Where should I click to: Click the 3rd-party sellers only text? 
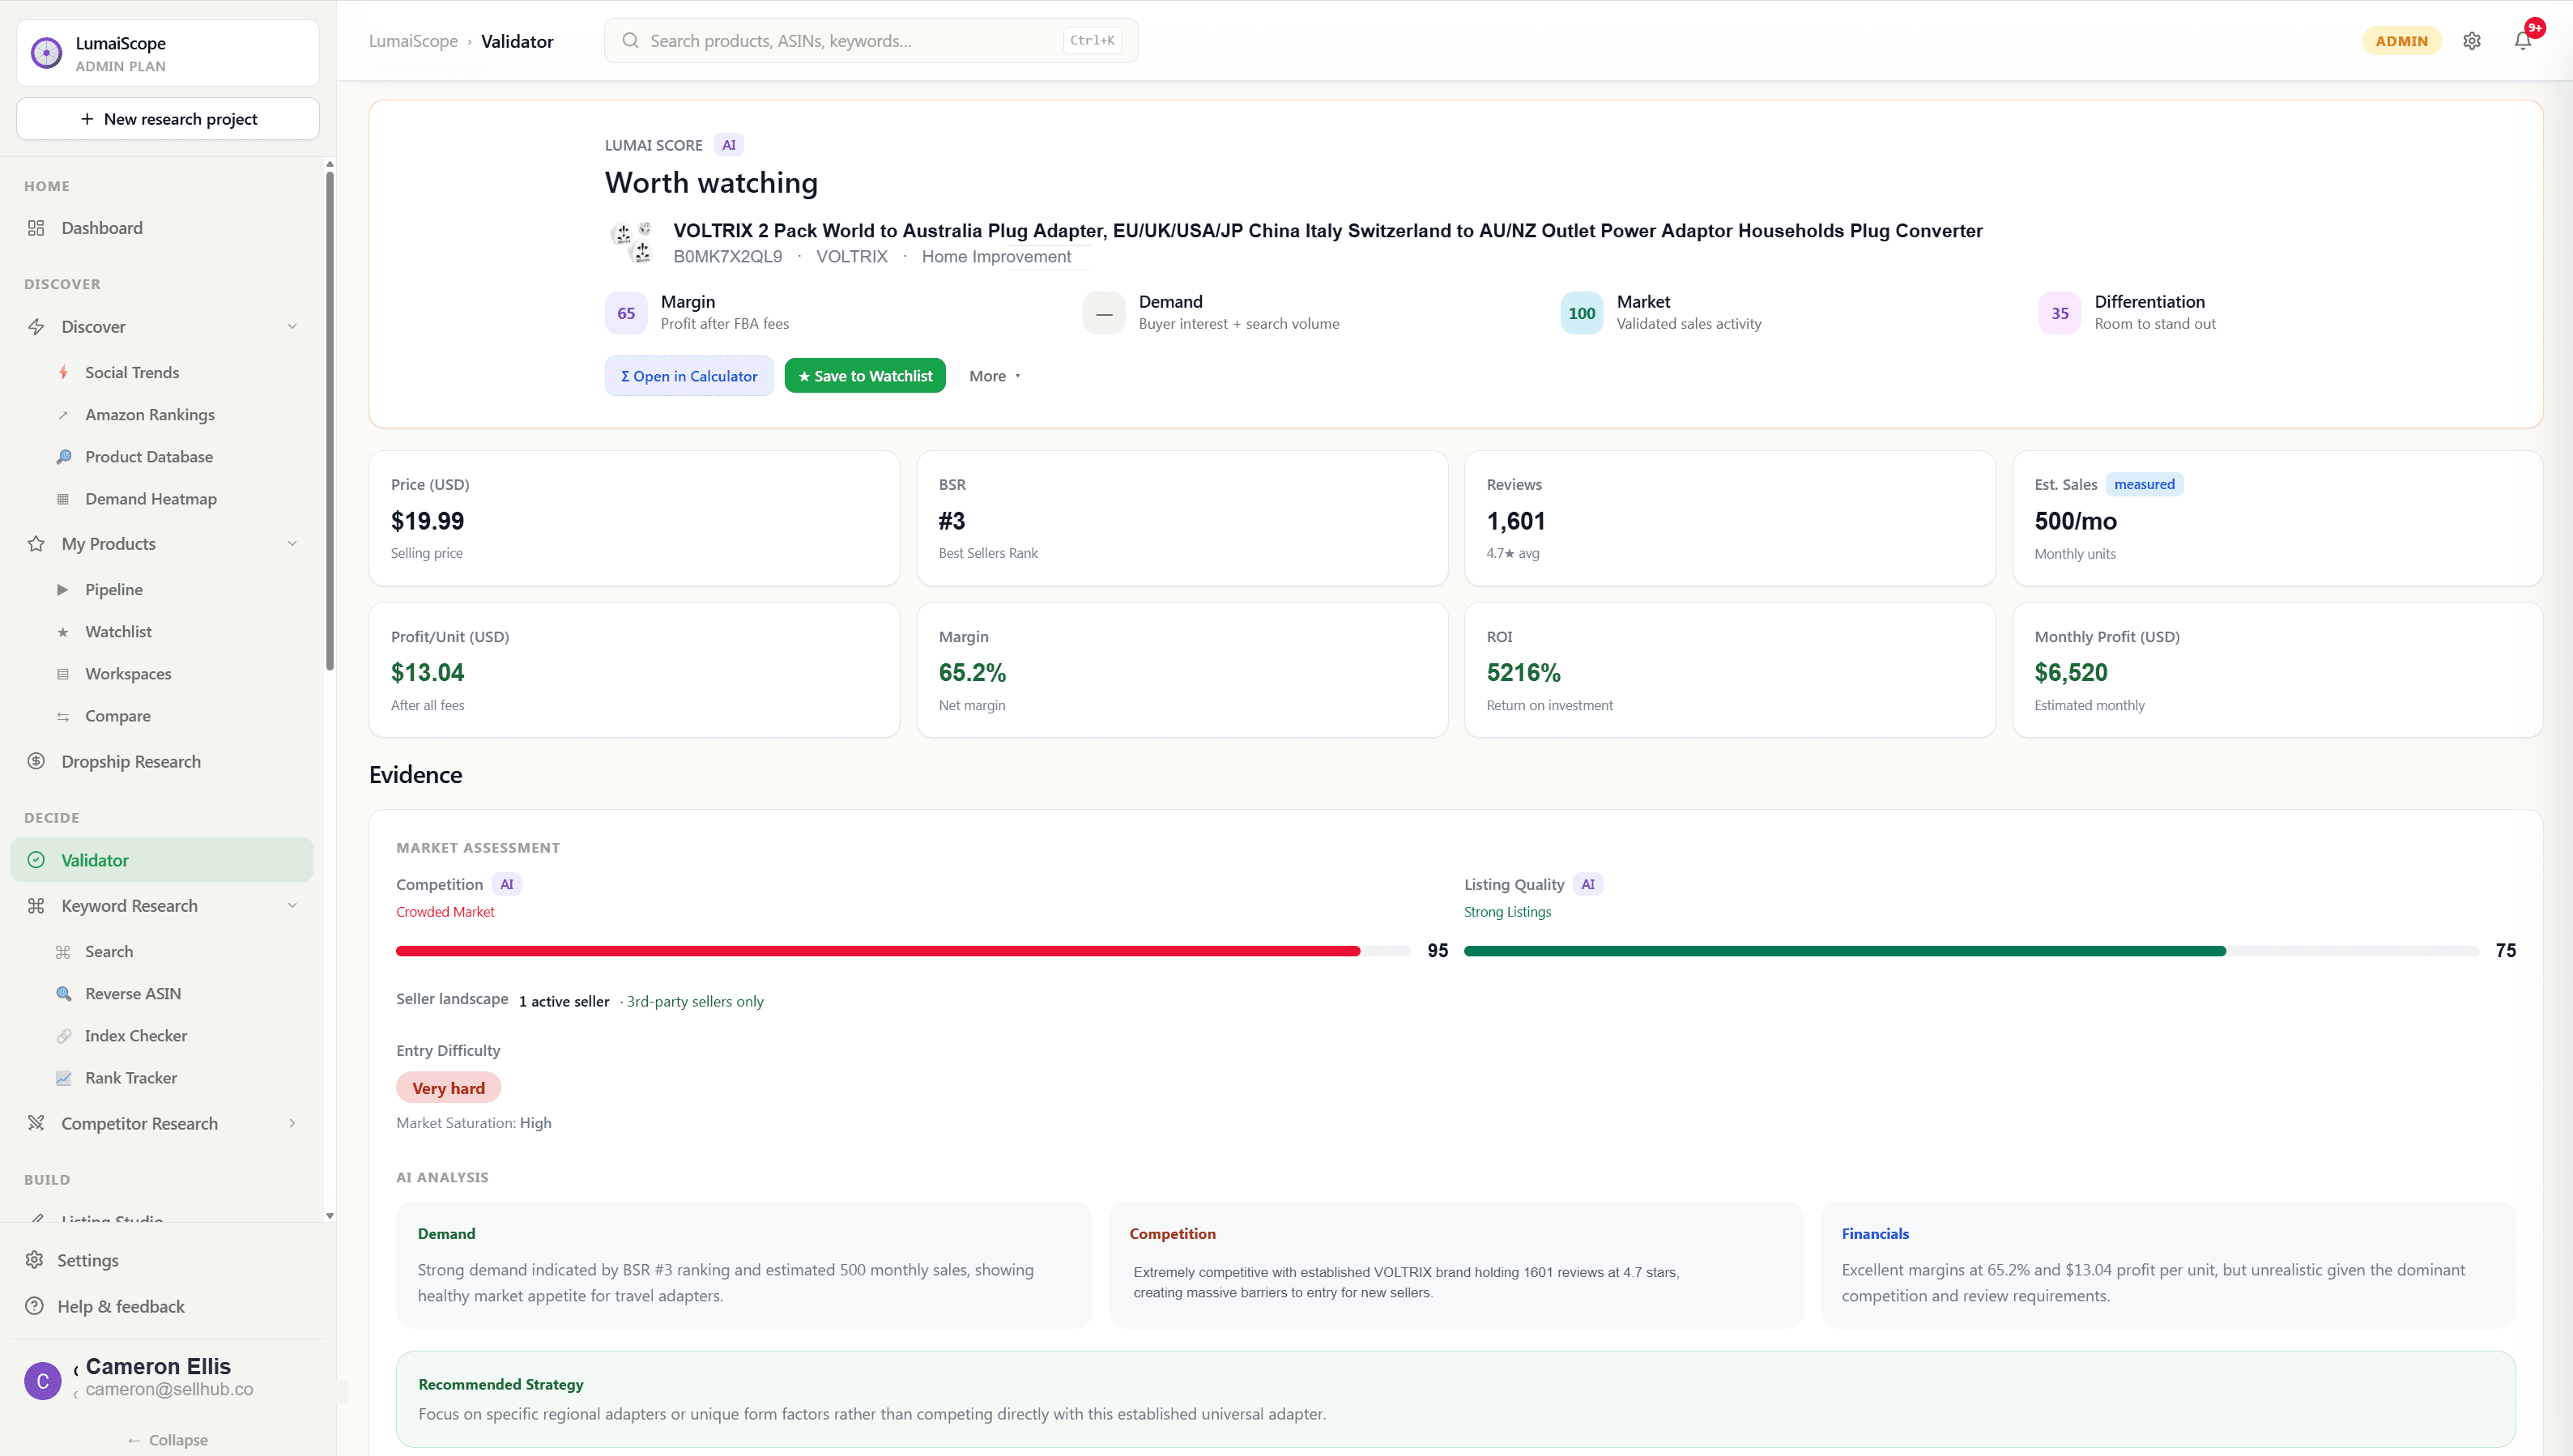point(695,1001)
